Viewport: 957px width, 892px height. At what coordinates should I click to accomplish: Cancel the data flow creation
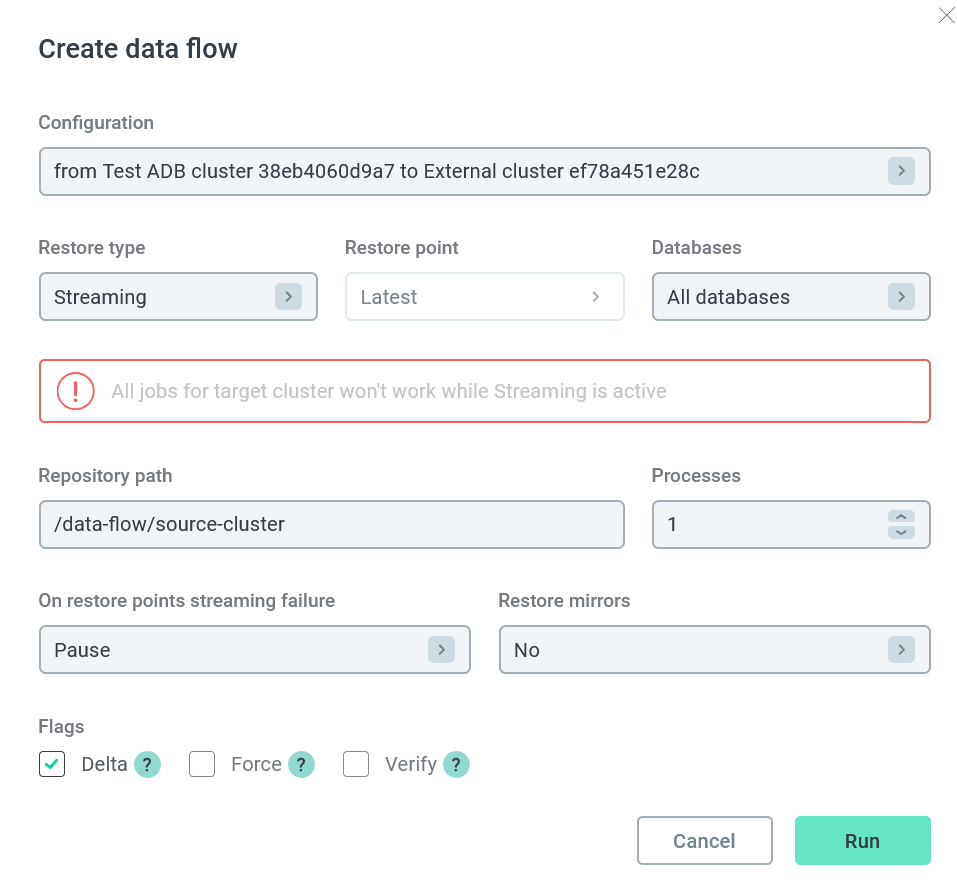[705, 840]
